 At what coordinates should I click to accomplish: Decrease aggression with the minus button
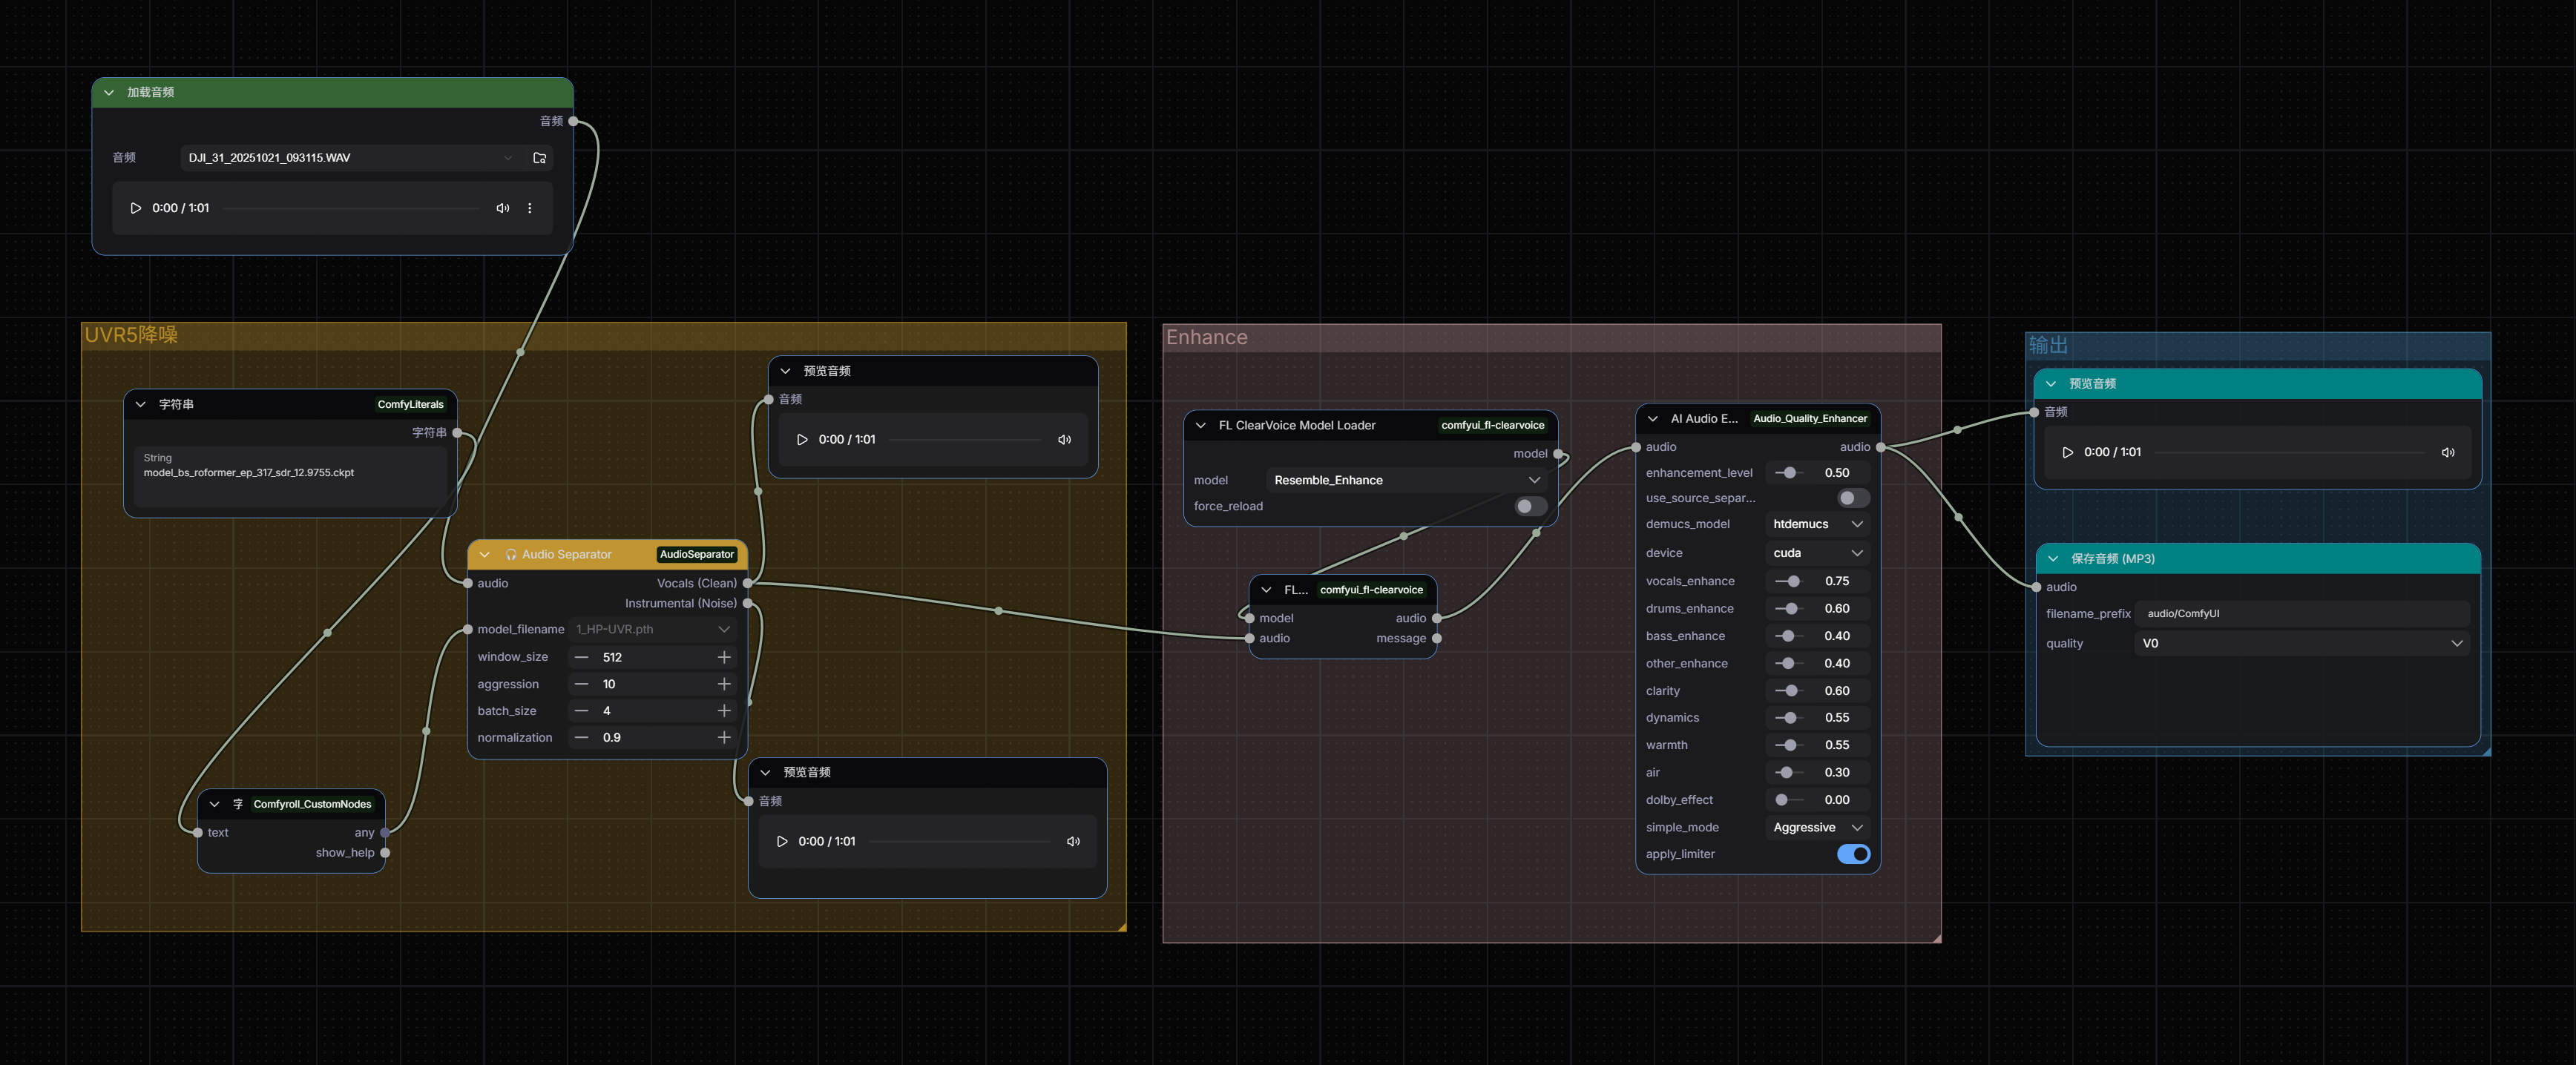coord(581,684)
